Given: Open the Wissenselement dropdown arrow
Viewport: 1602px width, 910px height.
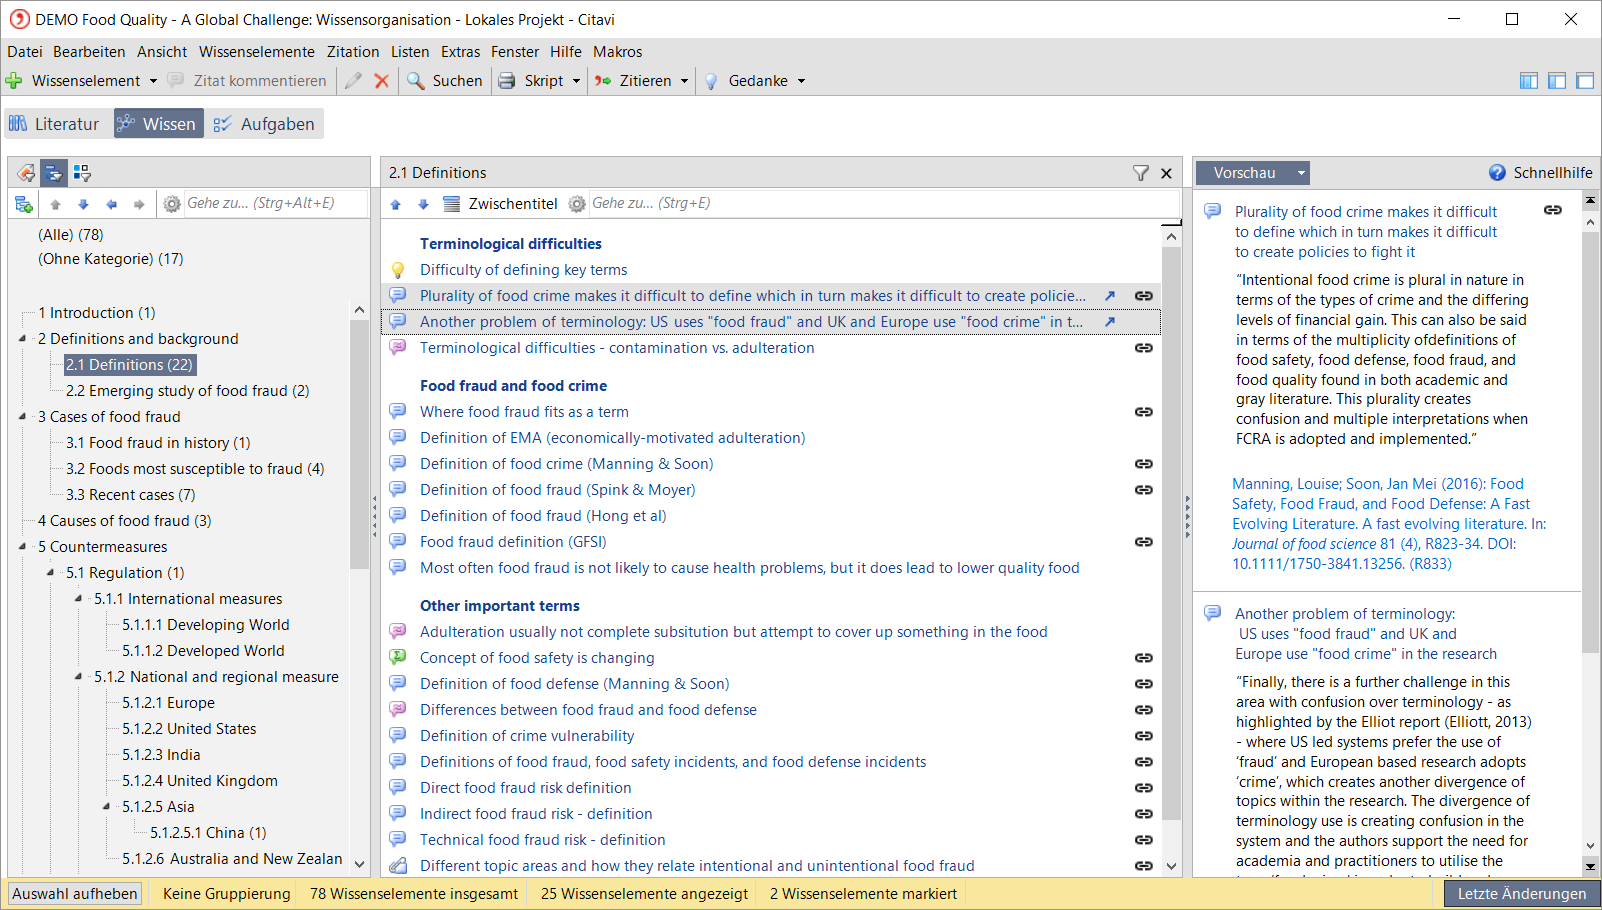Looking at the screenshot, I should click(153, 81).
